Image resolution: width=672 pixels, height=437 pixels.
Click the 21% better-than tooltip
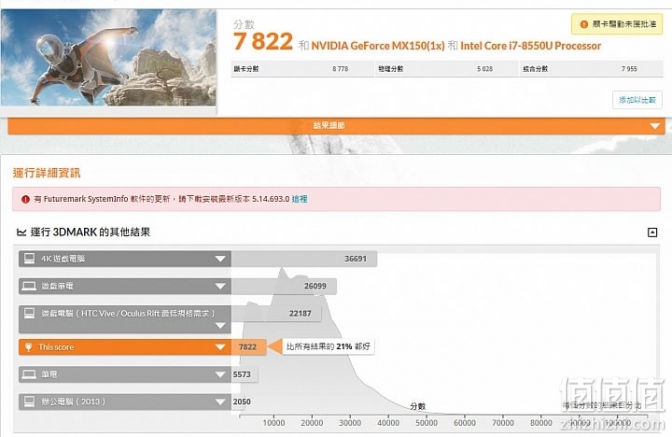click(x=328, y=347)
